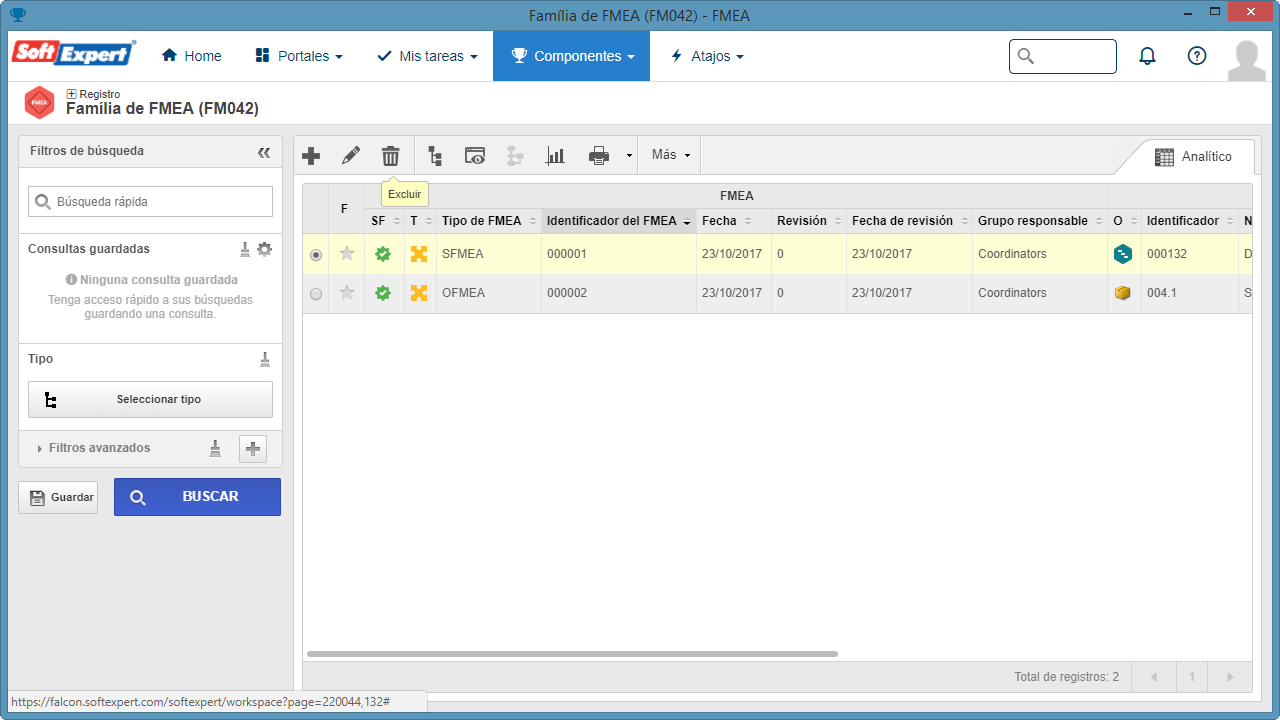Toggle favorite star on record 000002
Viewport: 1280px width, 720px height.
[x=347, y=293]
